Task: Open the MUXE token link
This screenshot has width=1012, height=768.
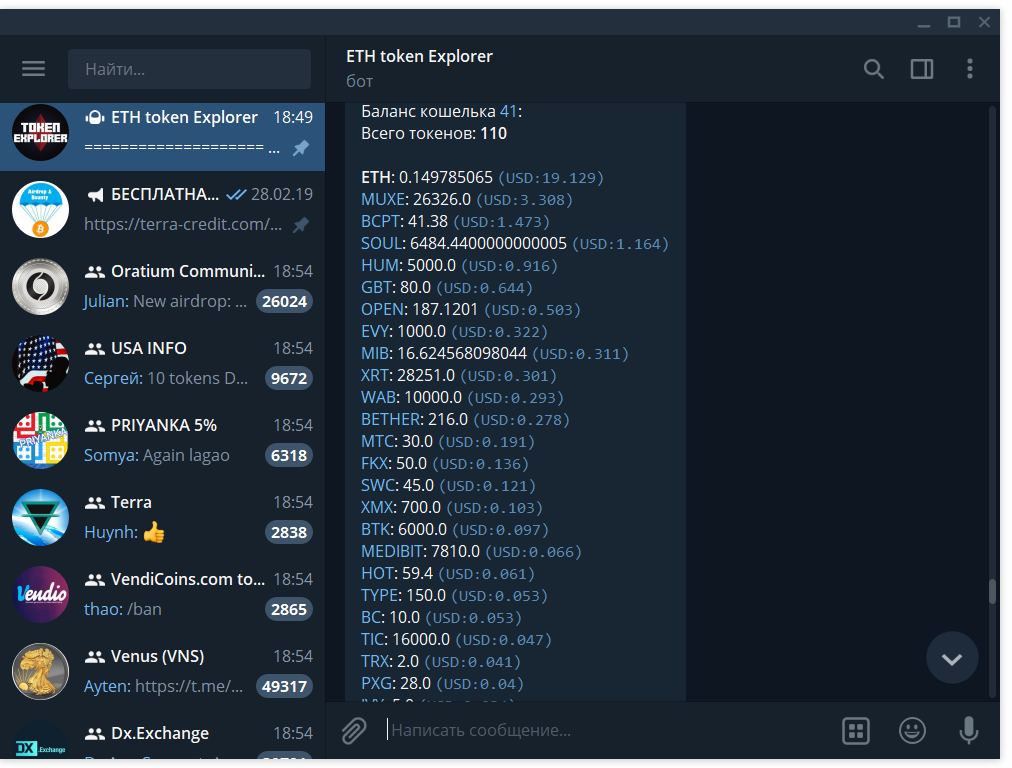Action: click(x=383, y=199)
